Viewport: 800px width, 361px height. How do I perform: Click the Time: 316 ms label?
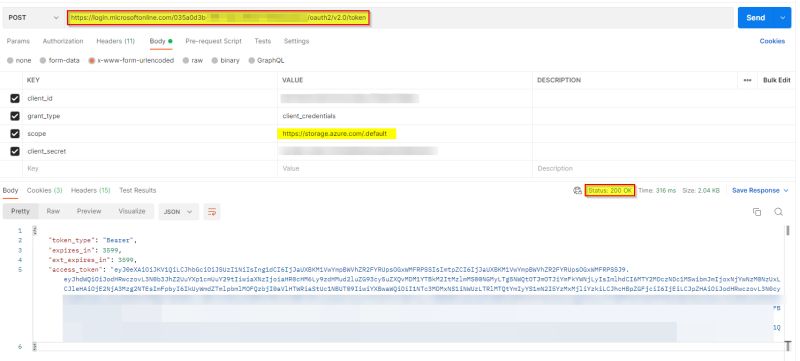657,191
